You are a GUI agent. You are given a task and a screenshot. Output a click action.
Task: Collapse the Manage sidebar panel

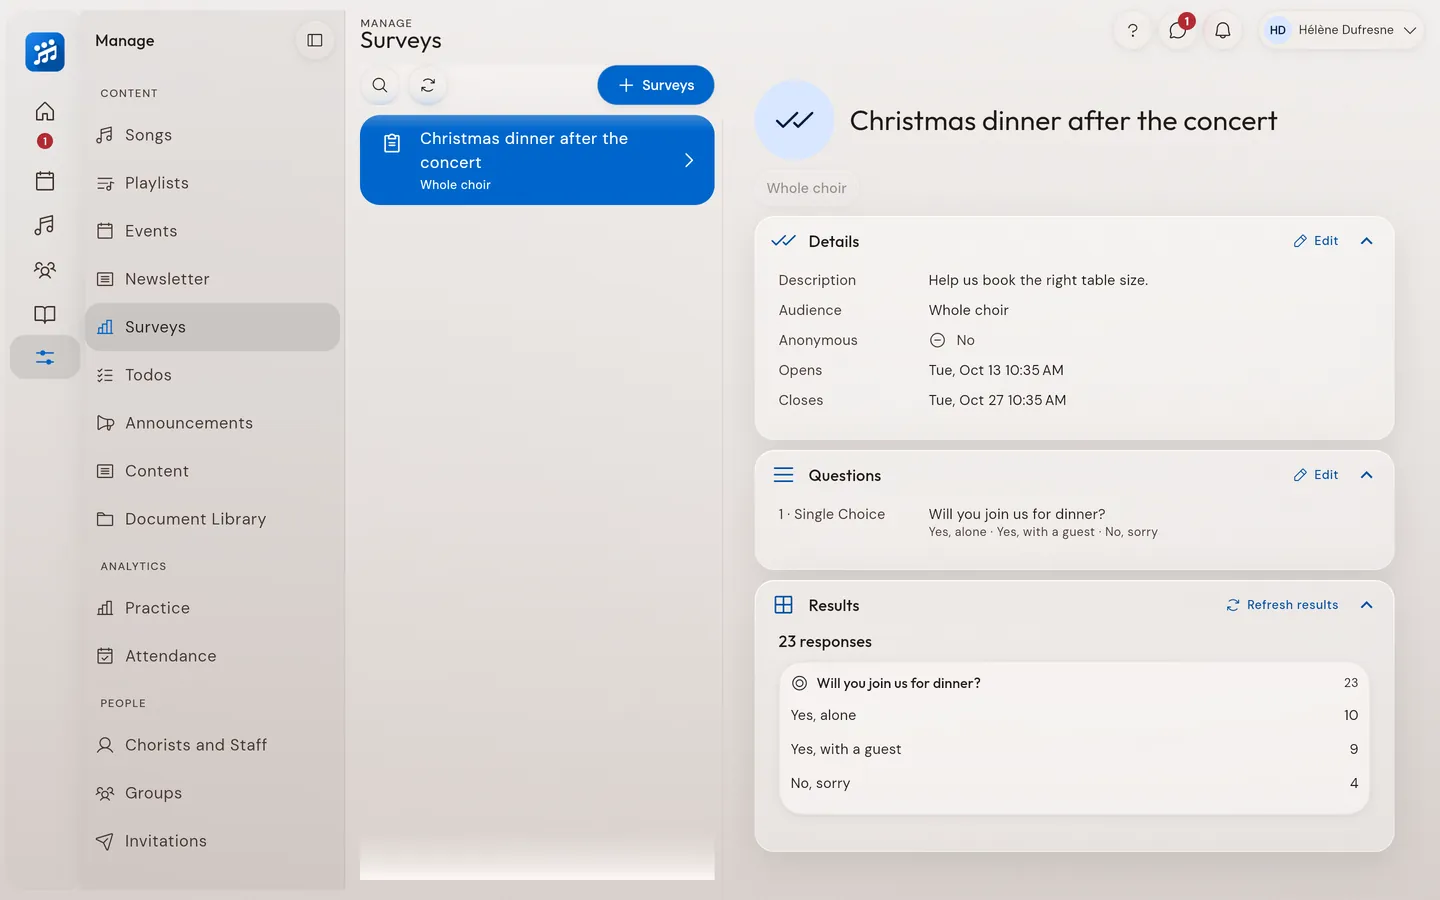[315, 41]
